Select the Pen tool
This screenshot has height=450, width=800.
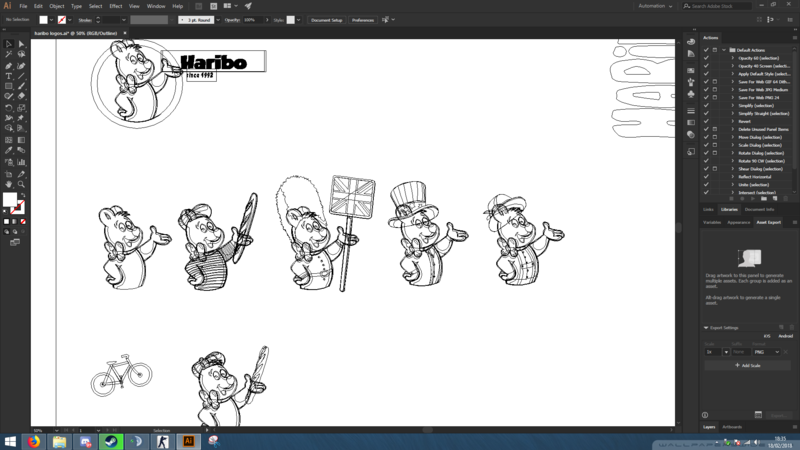click(9, 66)
